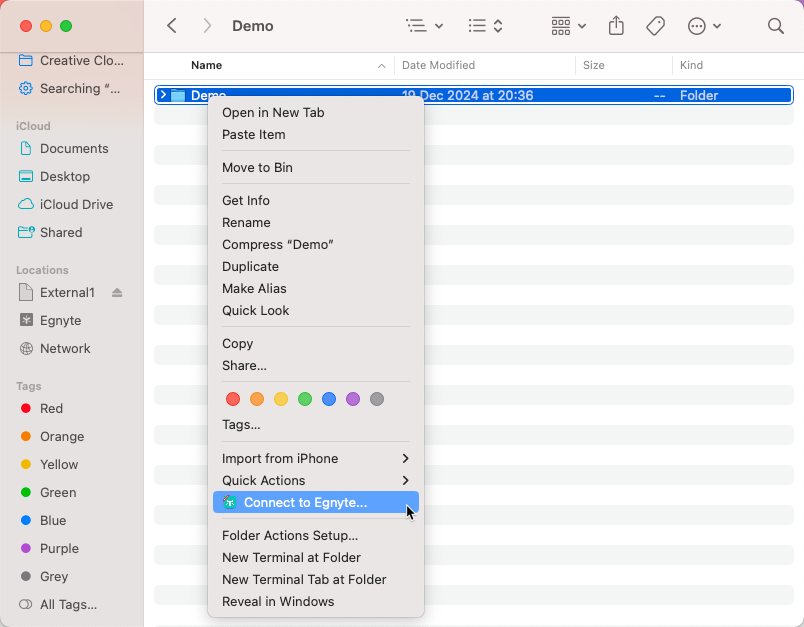Choose Get Info from context menu
804x627 pixels.
[316, 200]
